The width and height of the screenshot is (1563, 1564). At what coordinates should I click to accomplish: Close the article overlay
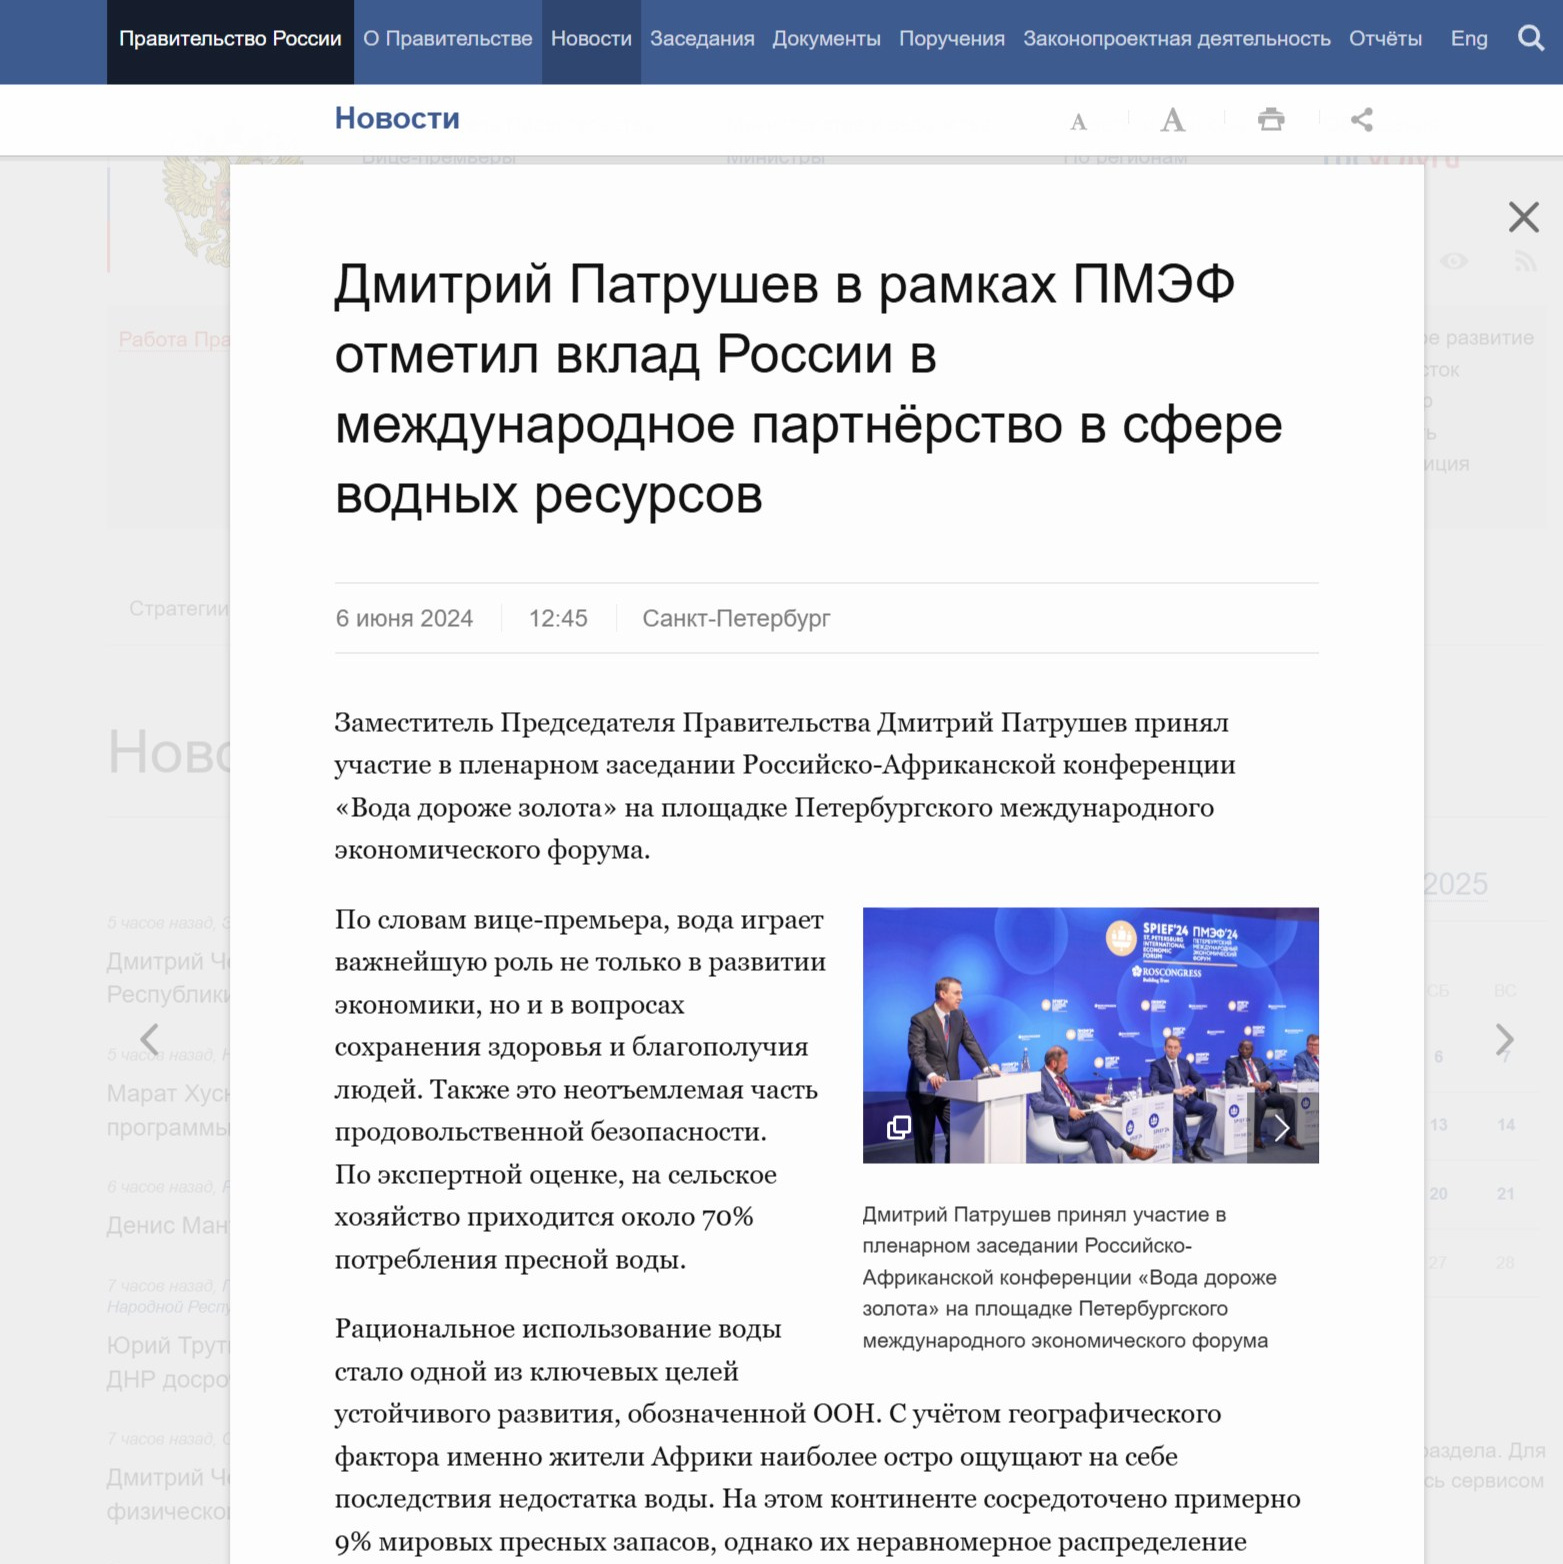[x=1523, y=217]
